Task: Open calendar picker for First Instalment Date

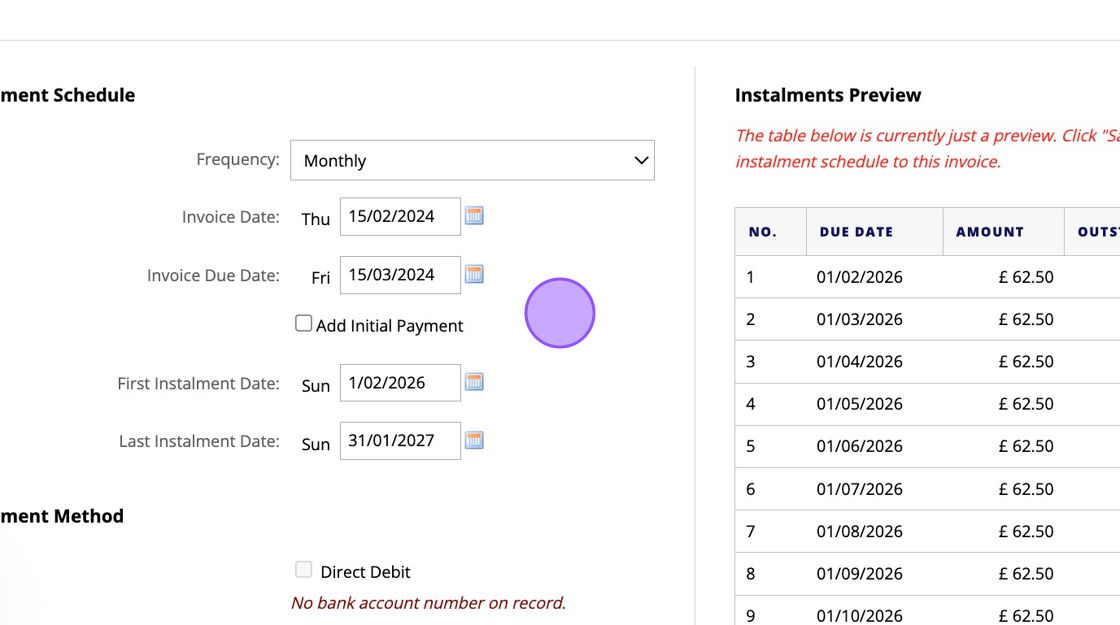Action: click(474, 382)
